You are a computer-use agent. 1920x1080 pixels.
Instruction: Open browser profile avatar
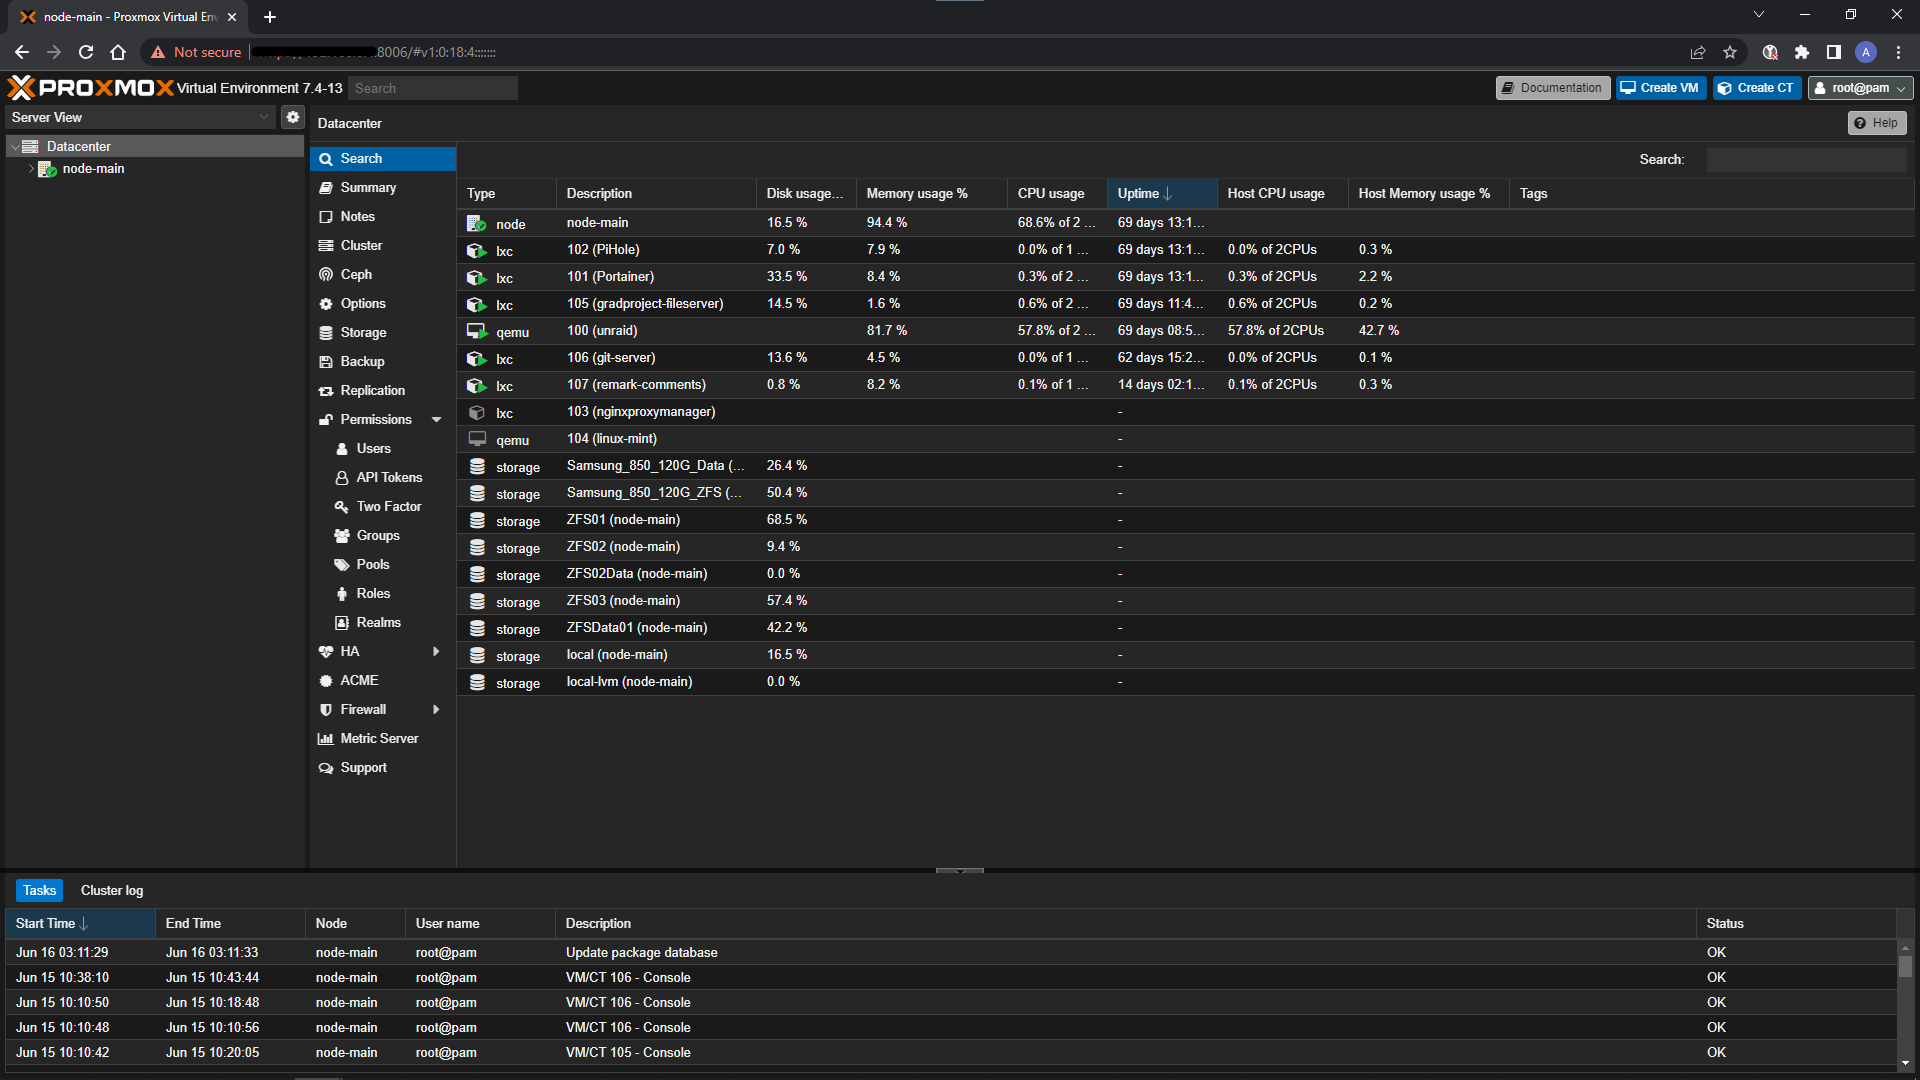pyautogui.click(x=1866, y=52)
